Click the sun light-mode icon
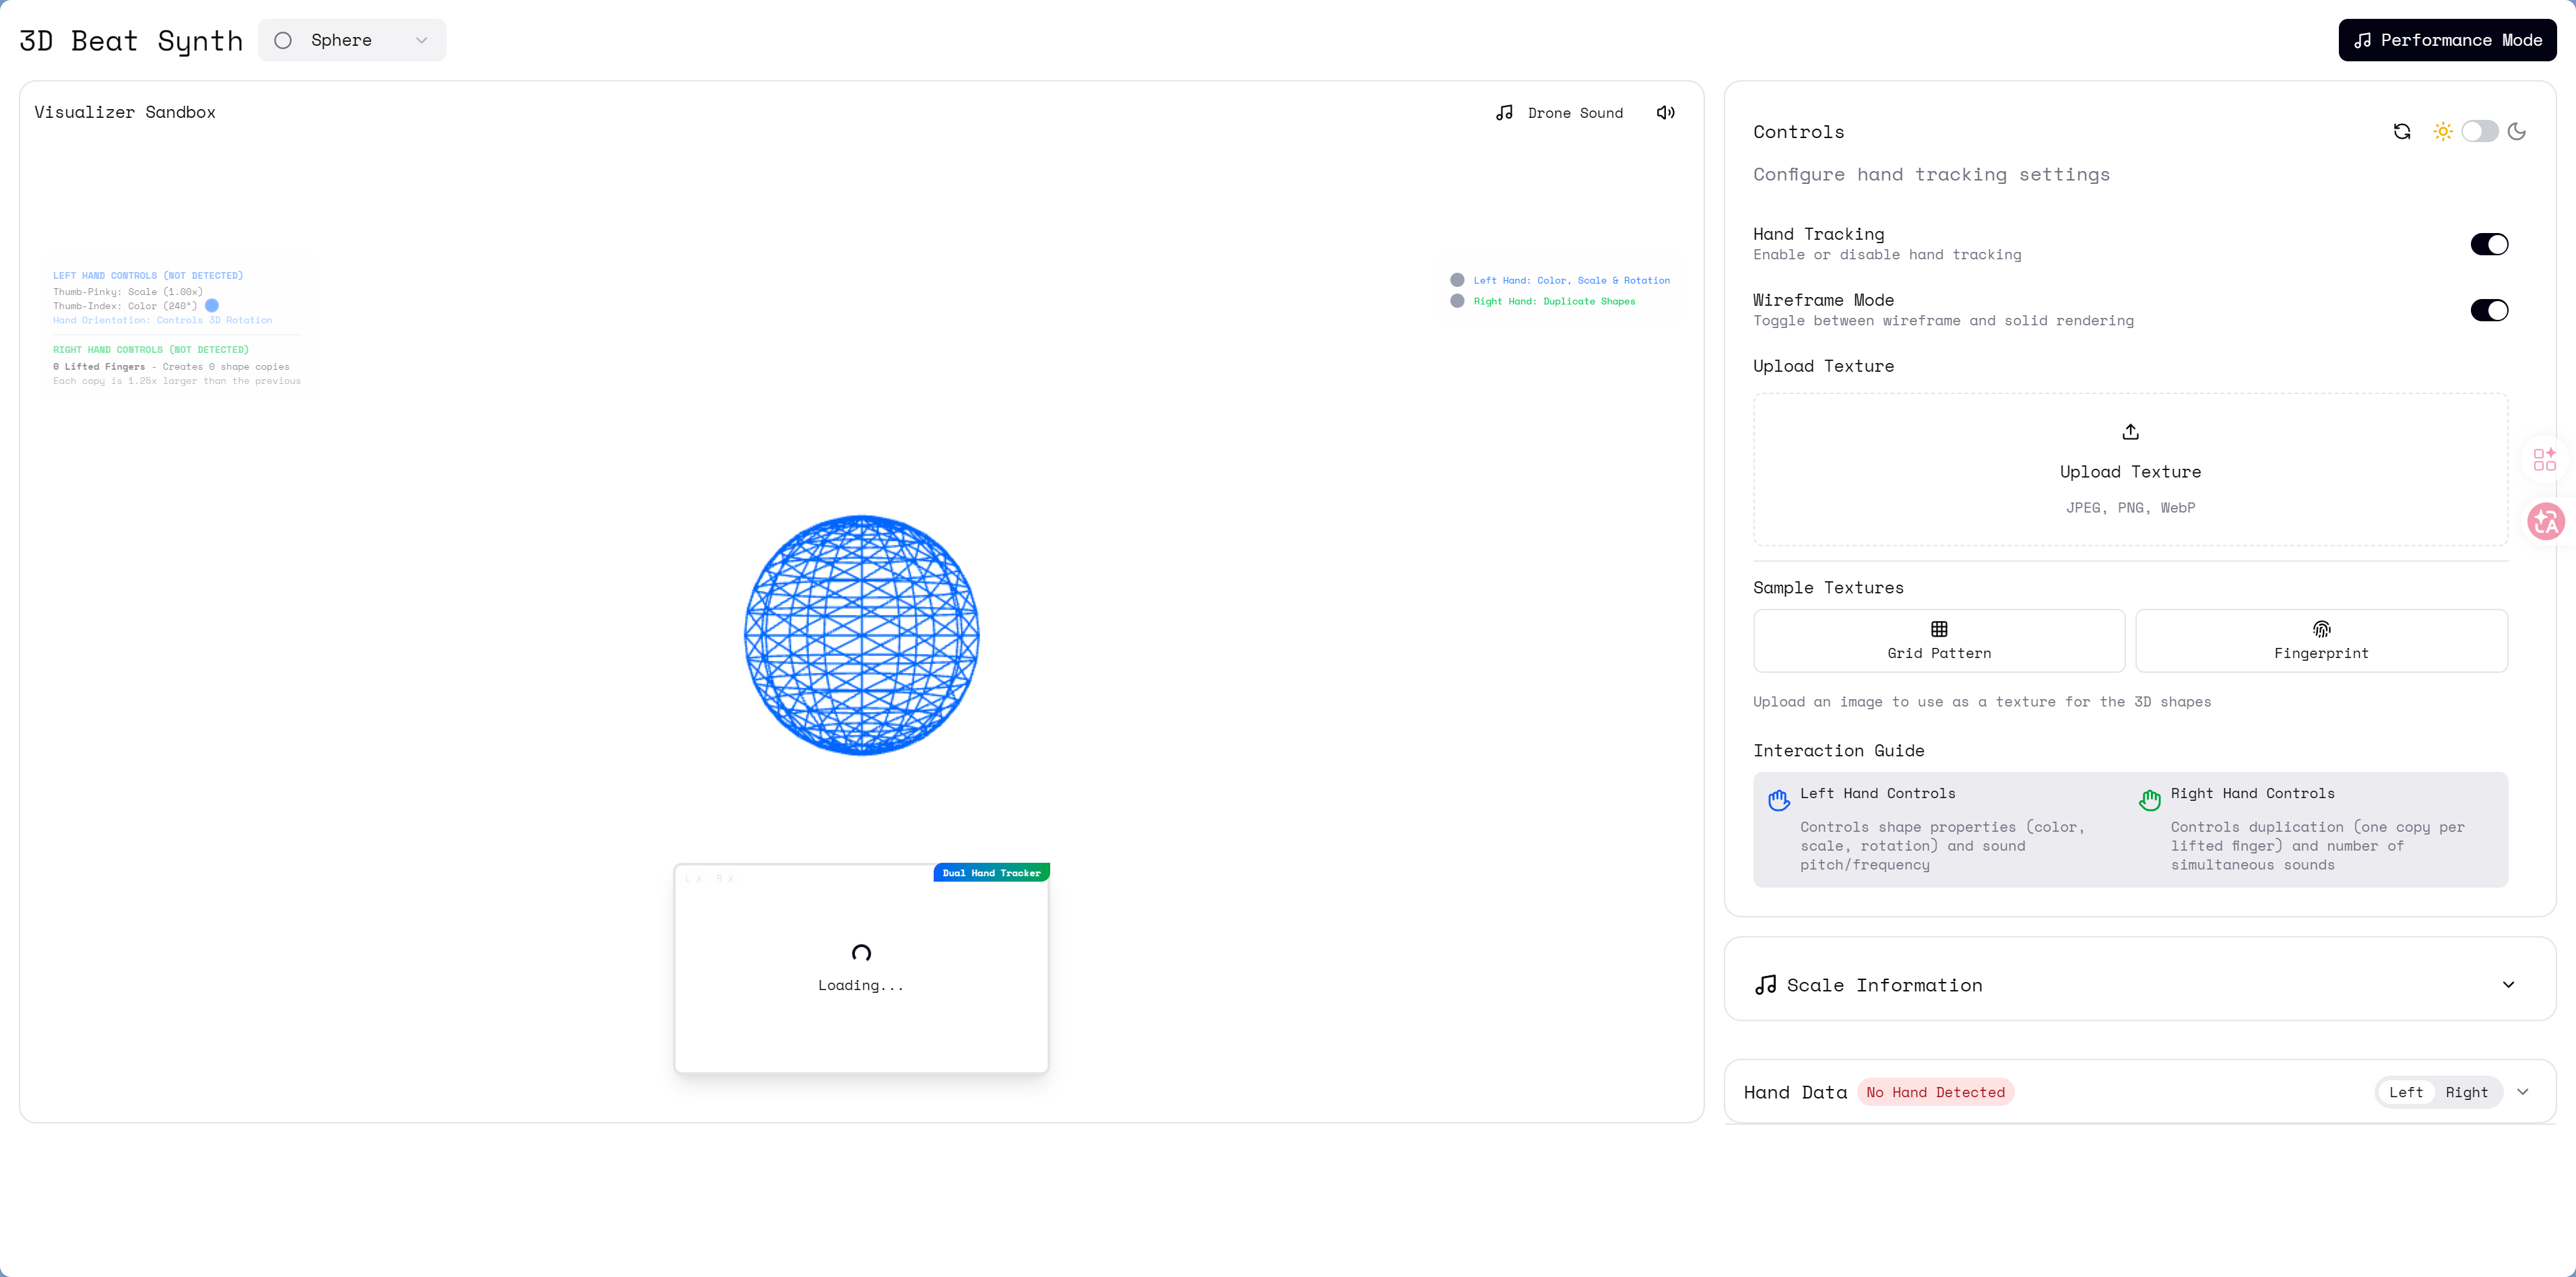 pos(2442,131)
